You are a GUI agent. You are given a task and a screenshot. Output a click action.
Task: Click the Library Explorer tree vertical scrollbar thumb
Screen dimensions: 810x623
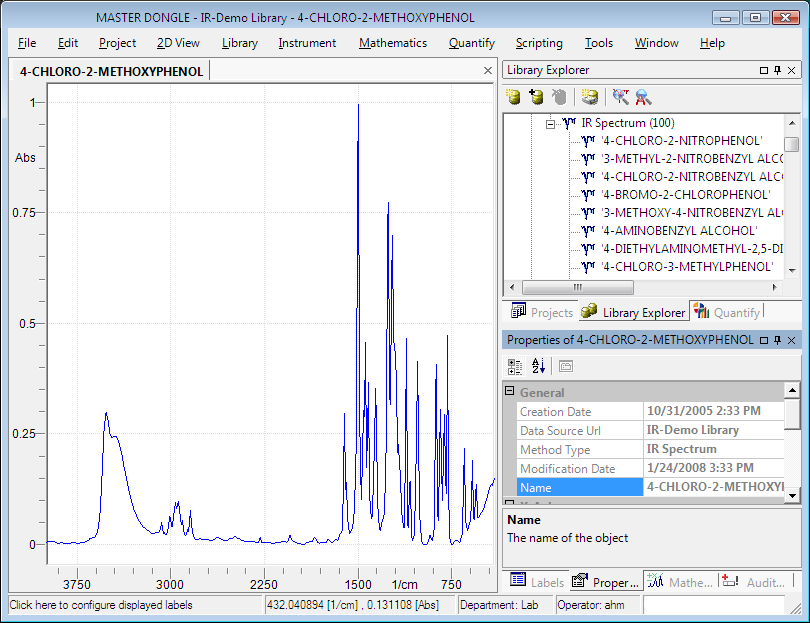coord(791,144)
